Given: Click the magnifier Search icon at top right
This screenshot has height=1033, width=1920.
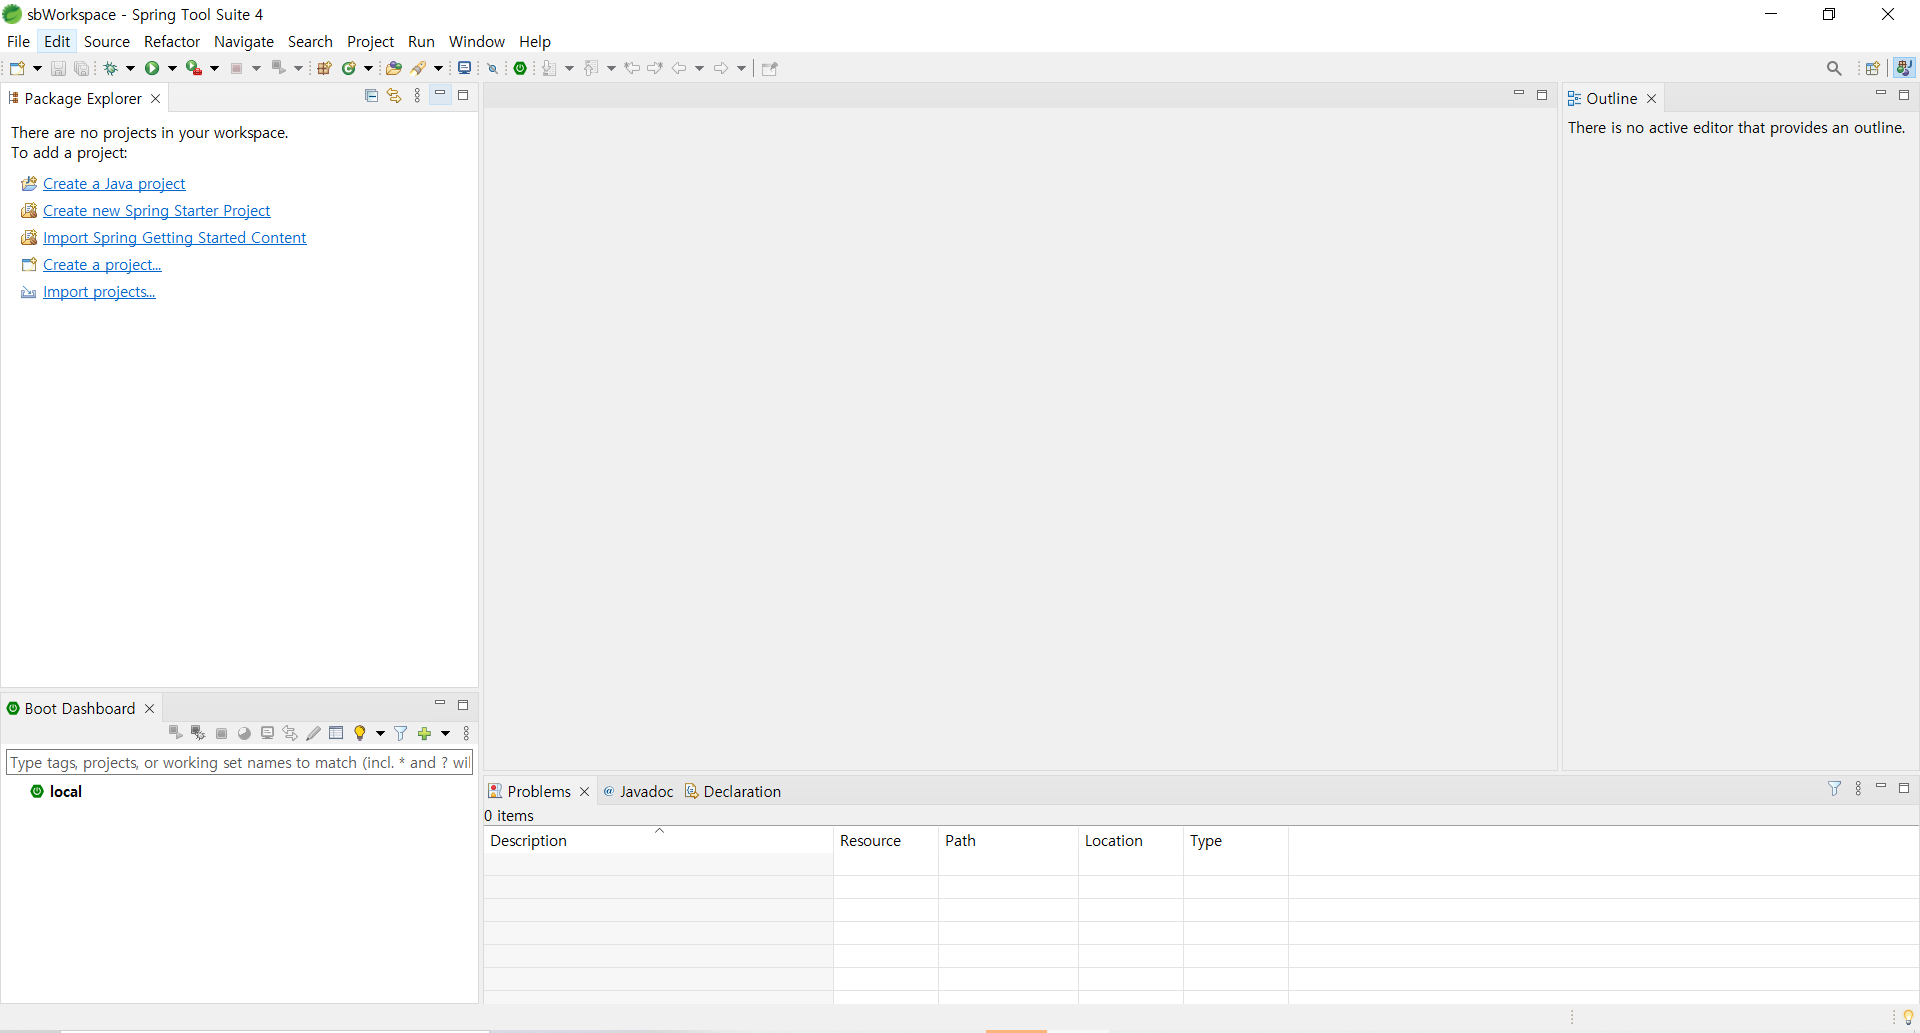Looking at the screenshot, I should tap(1834, 68).
